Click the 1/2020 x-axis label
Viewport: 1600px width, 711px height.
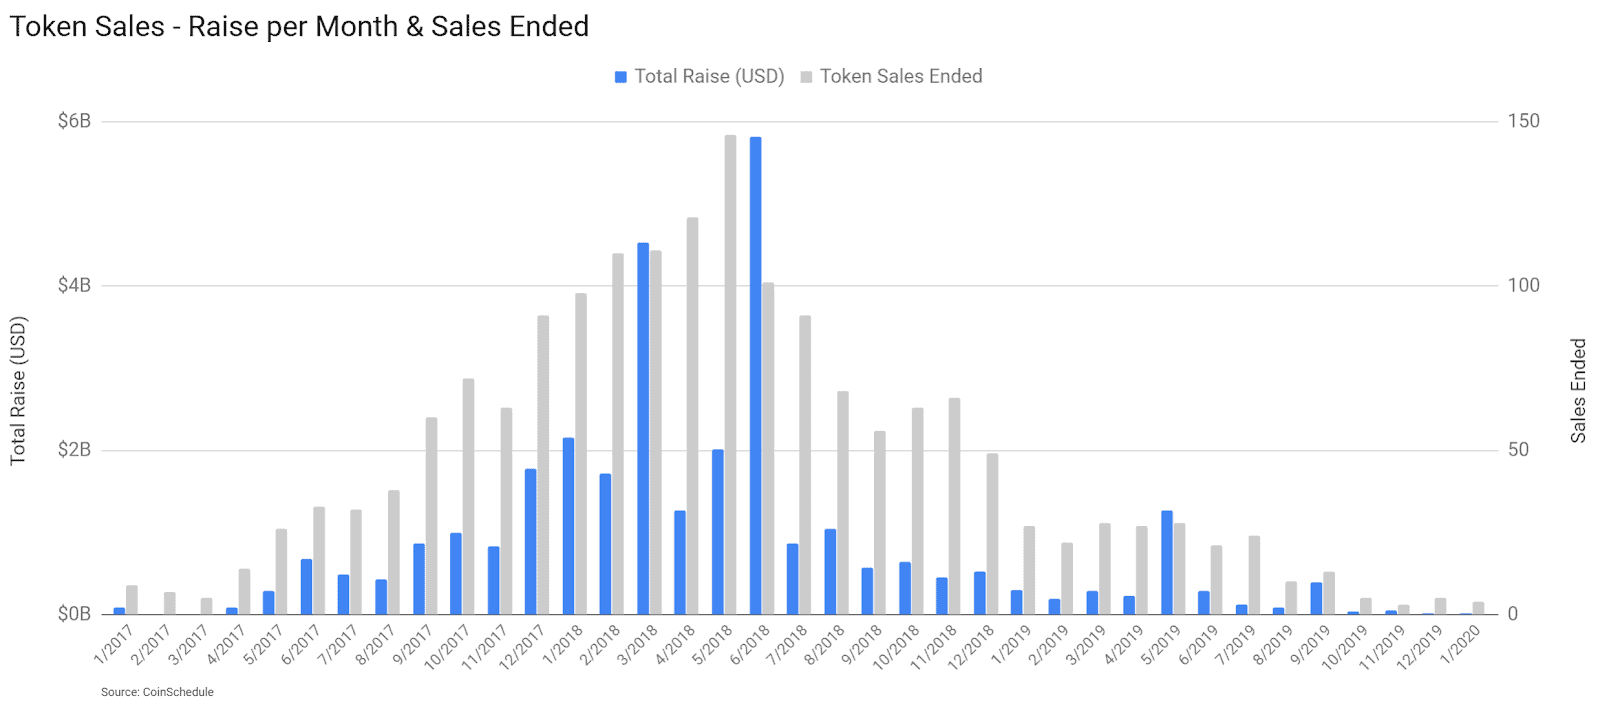point(1460,645)
